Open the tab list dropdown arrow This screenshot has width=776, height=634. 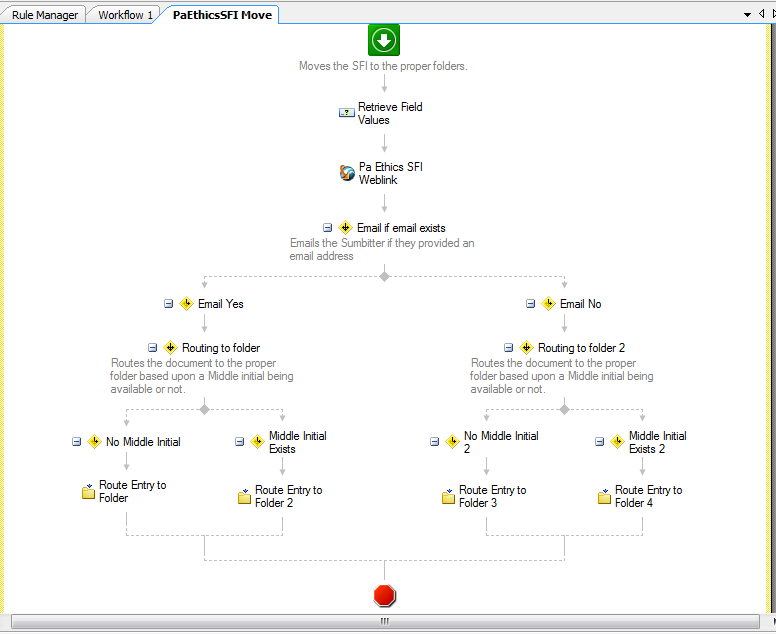[747, 15]
